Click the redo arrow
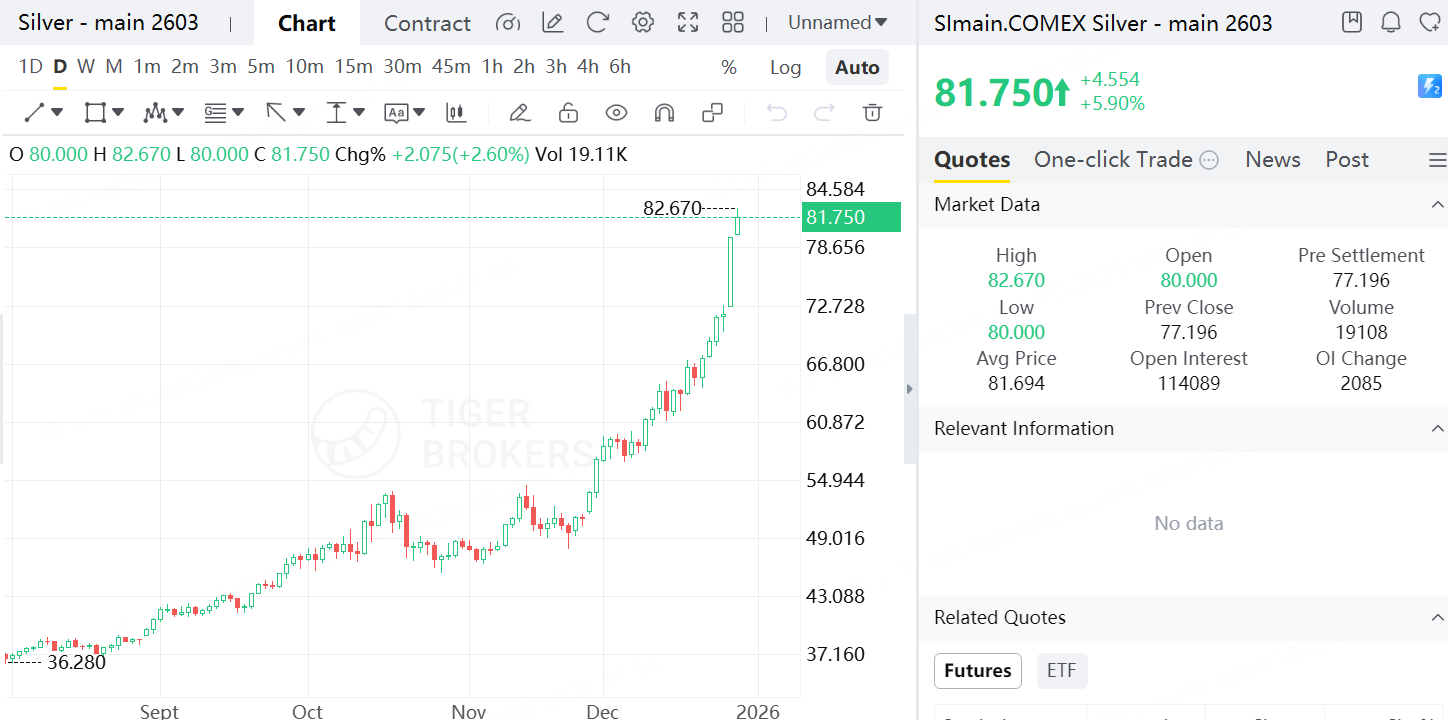 point(824,113)
